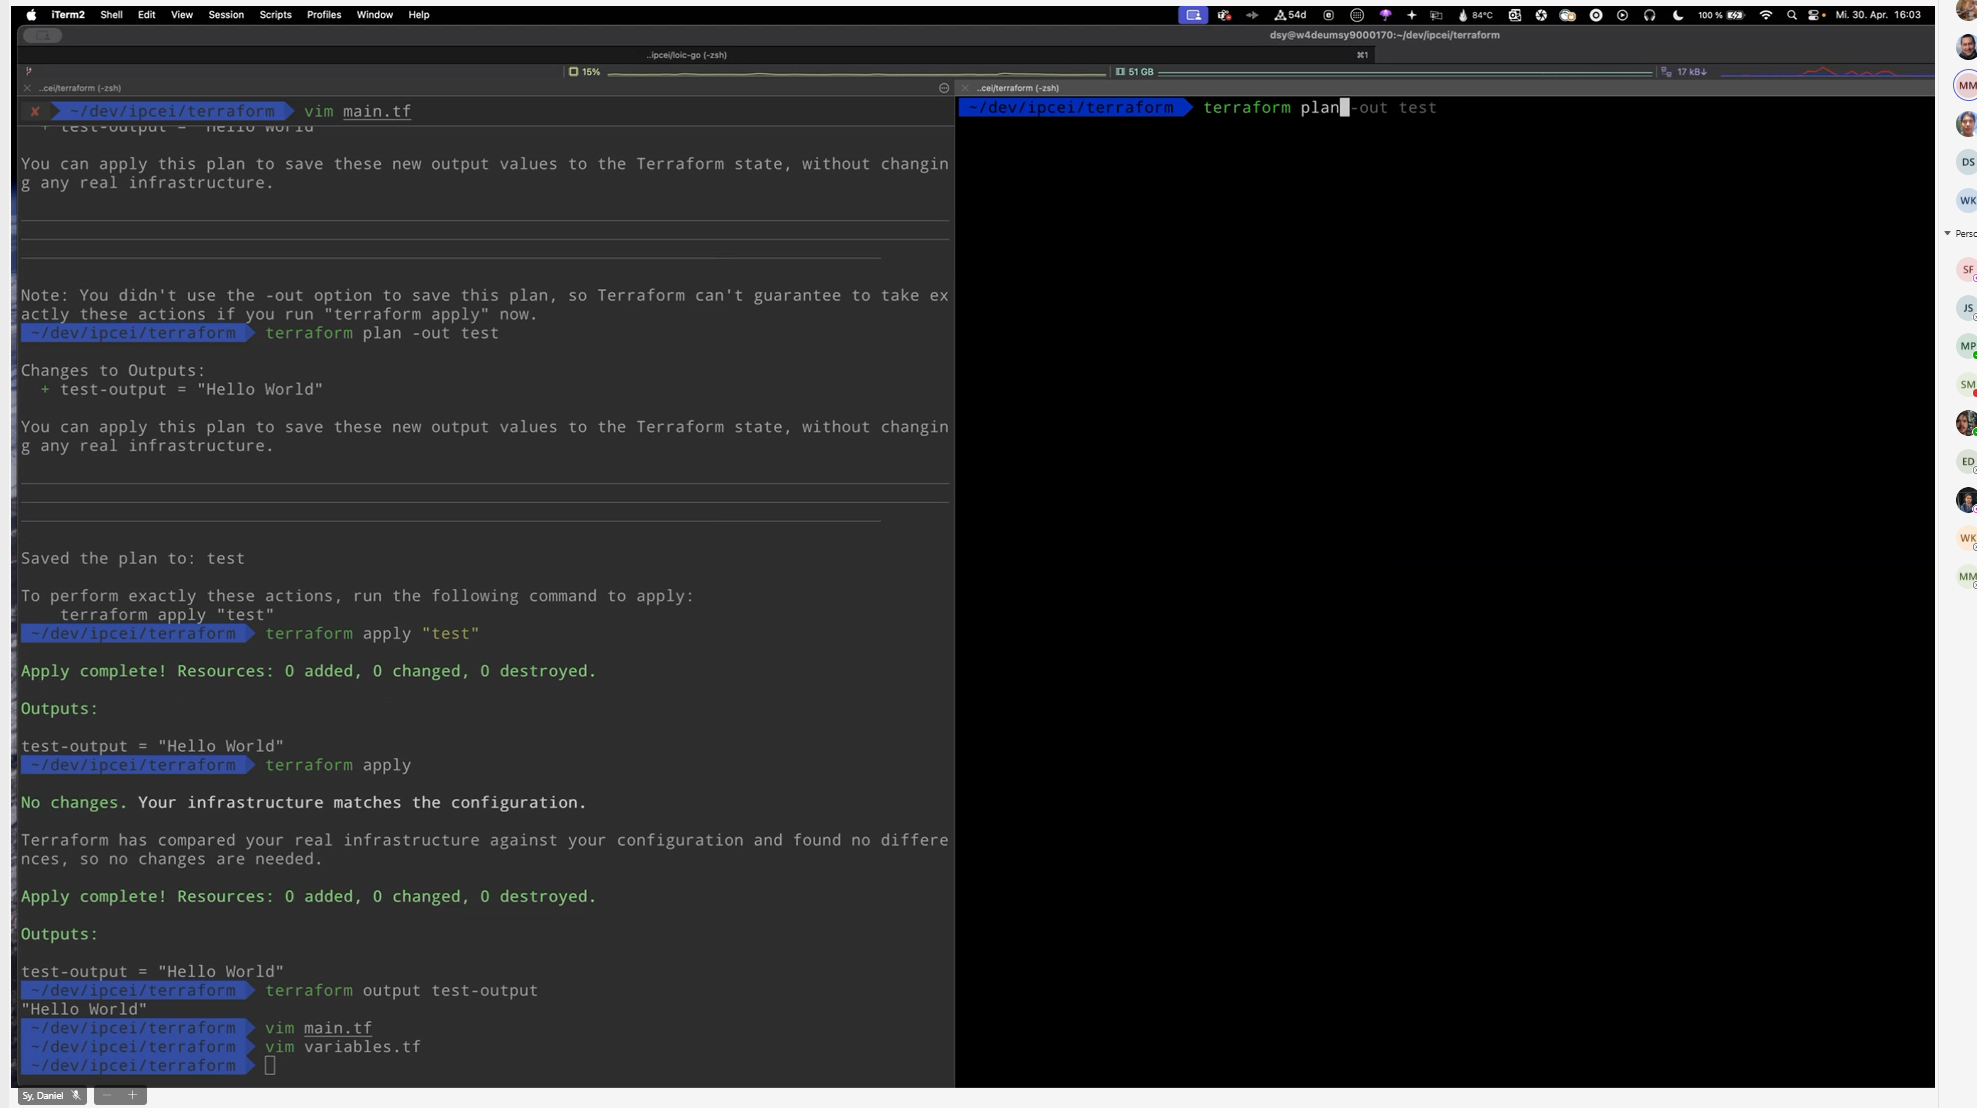Open the Help menu
The image size is (1977, 1108).
pyautogui.click(x=419, y=15)
